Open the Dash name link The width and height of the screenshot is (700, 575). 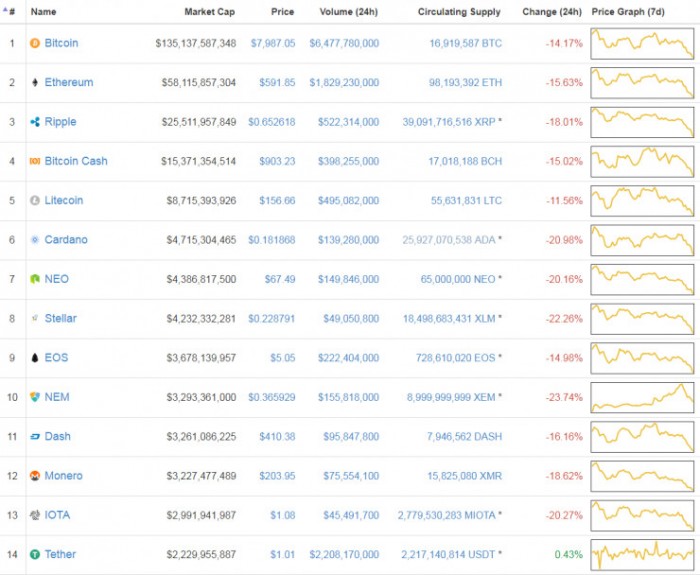(x=58, y=436)
